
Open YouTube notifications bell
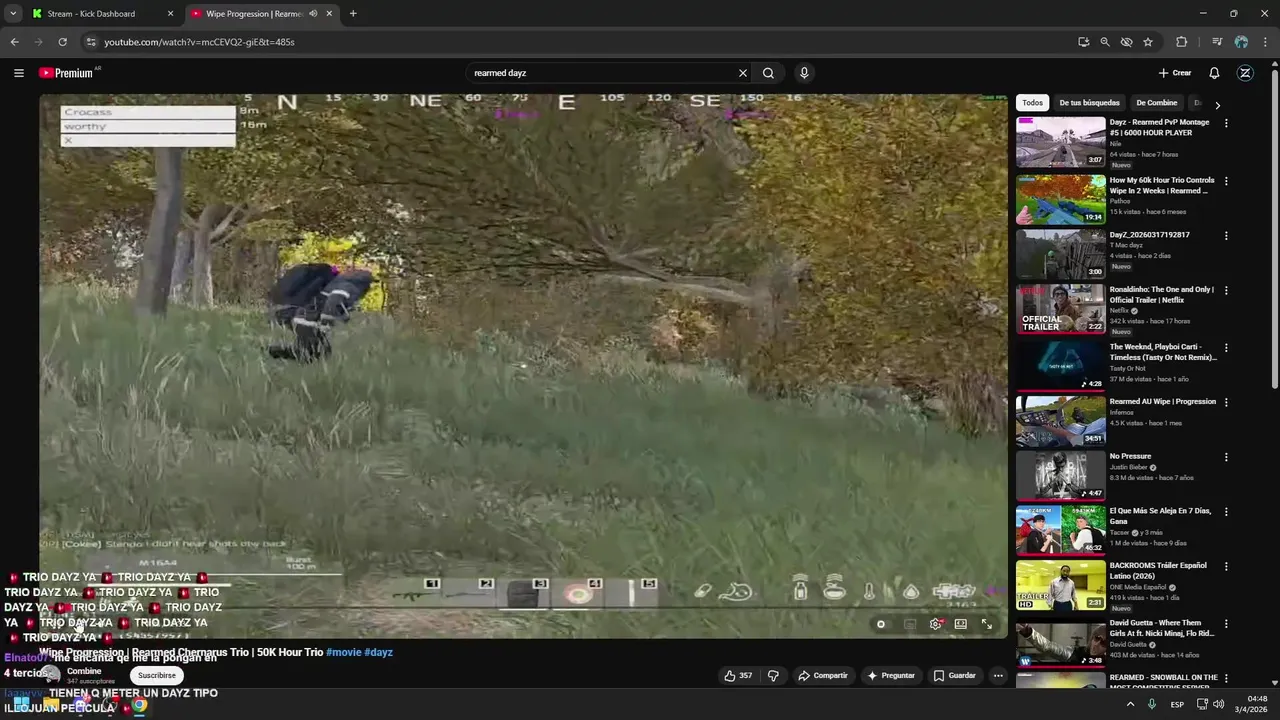pyautogui.click(x=1214, y=73)
